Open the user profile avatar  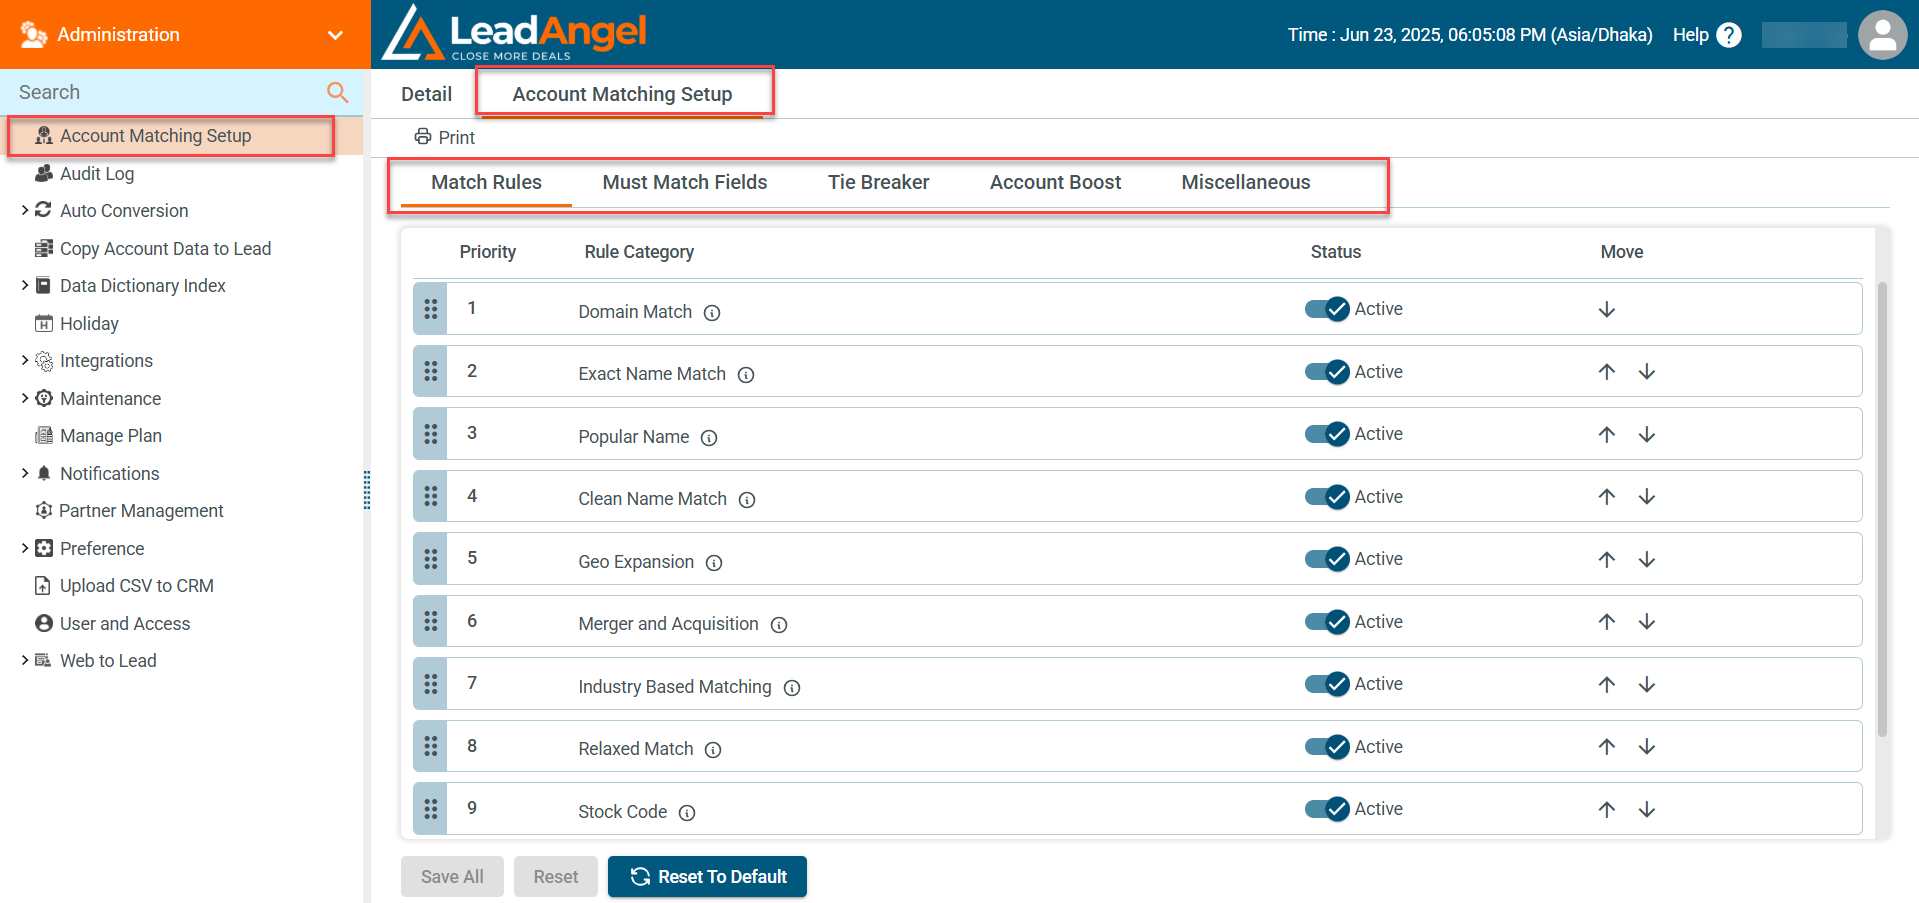tap(1882, 35)
